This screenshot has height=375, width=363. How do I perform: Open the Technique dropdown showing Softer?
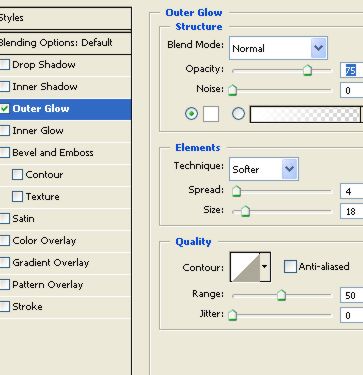click(x=264, y=169)
